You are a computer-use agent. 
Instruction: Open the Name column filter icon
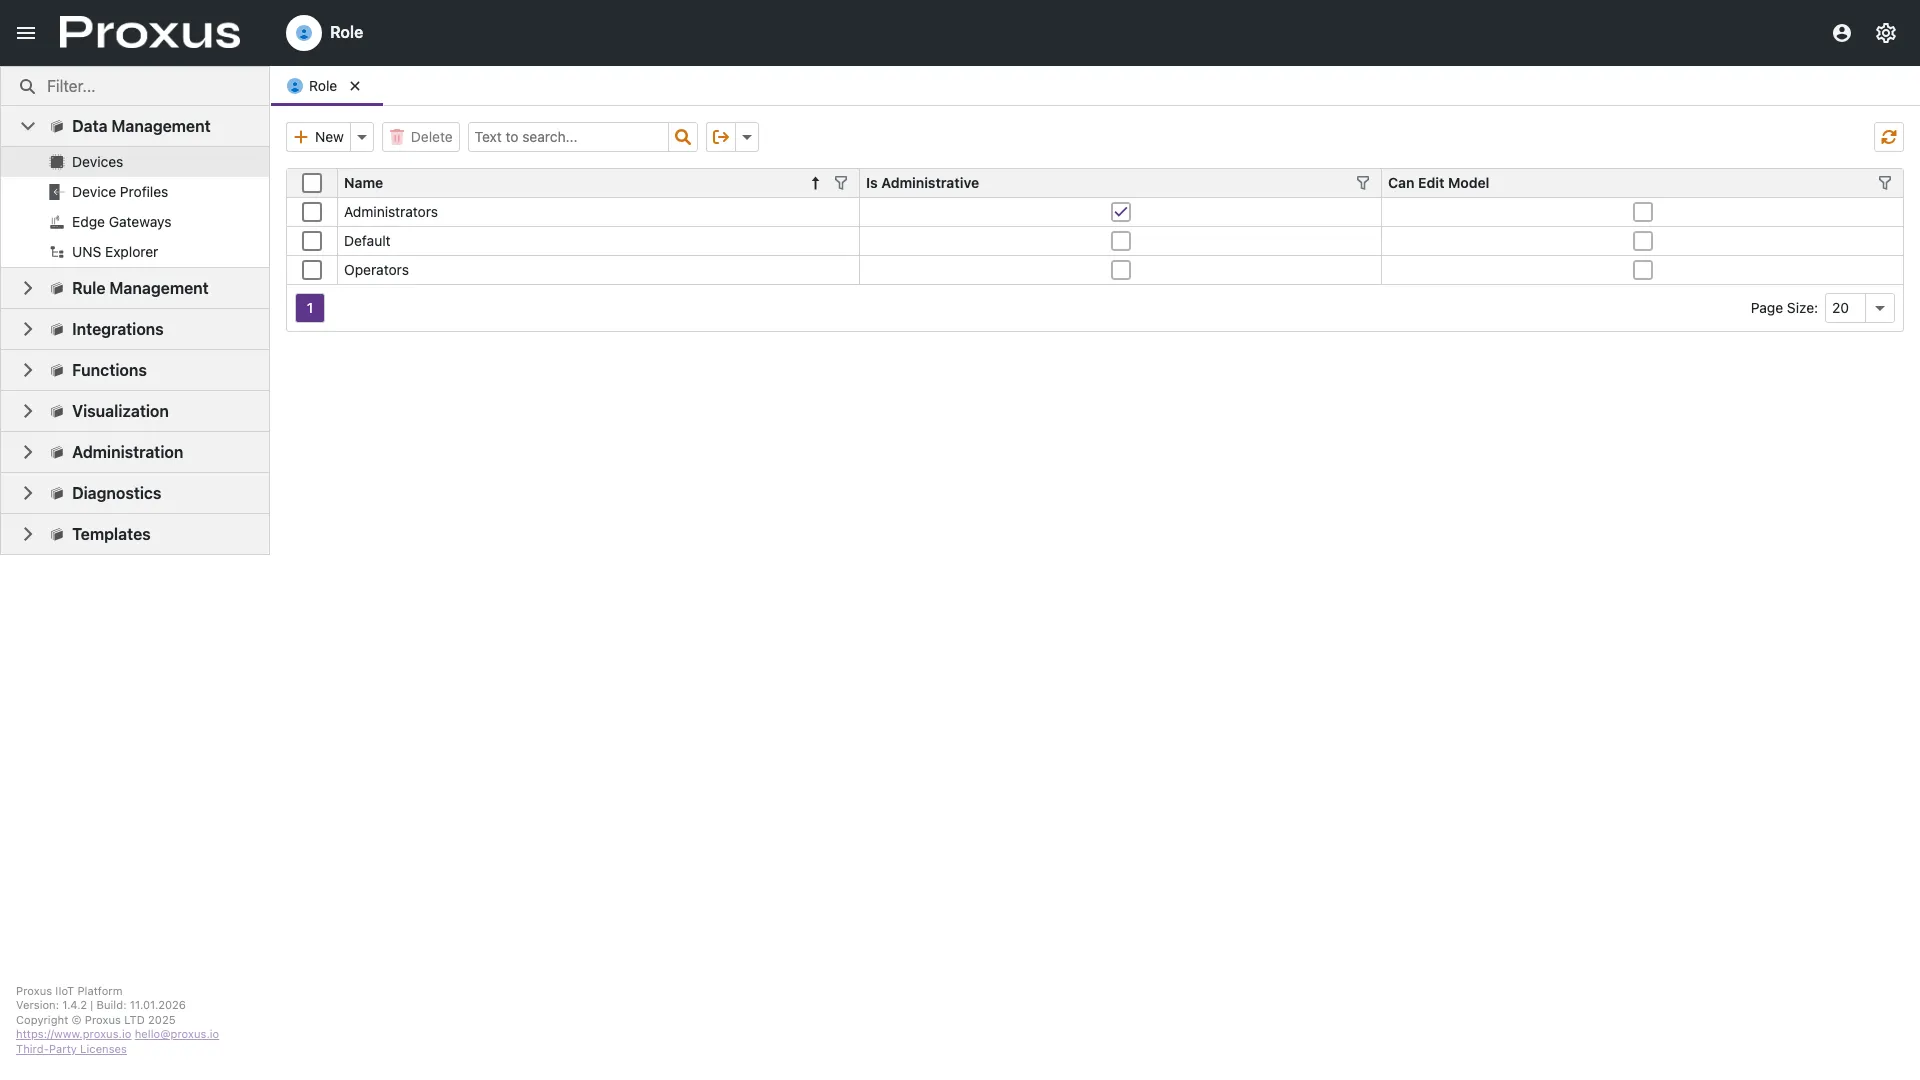[x=841, y=183]
